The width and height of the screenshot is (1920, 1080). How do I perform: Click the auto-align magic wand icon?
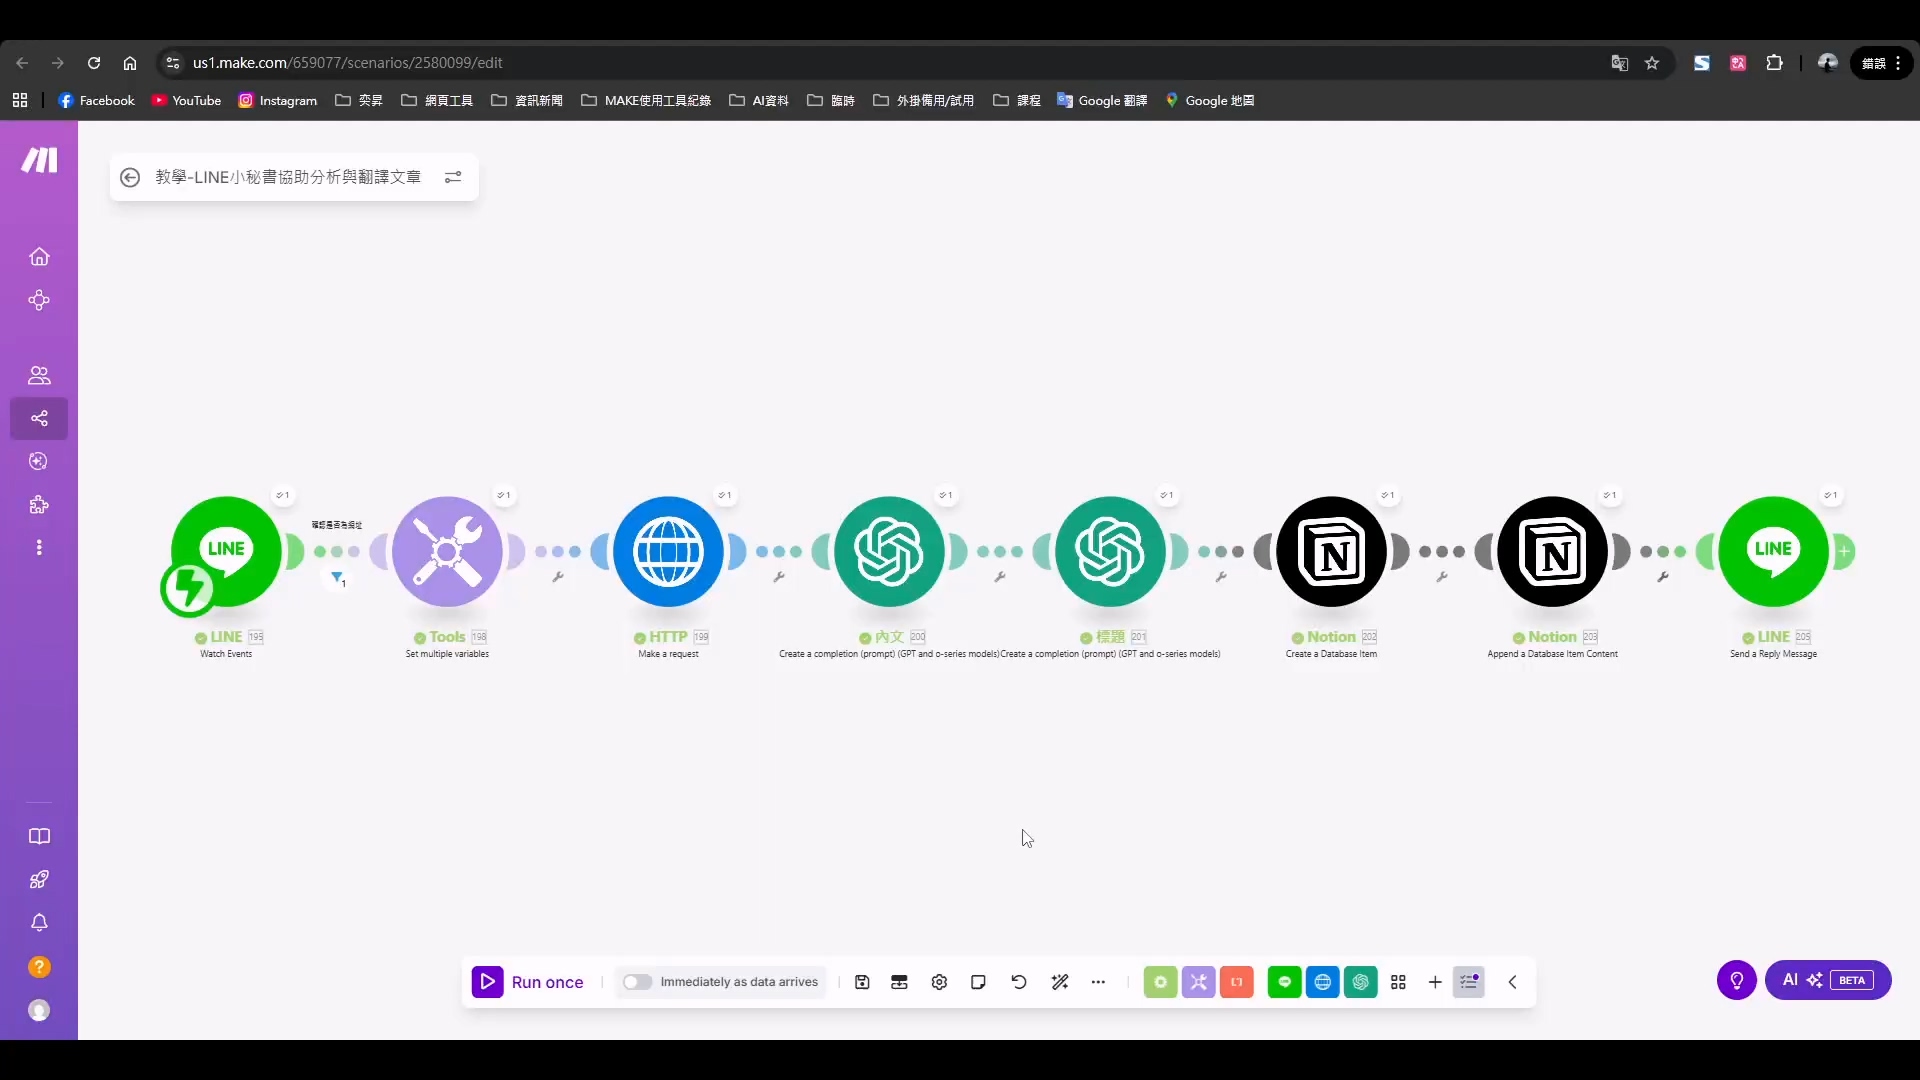(1060, 982)
